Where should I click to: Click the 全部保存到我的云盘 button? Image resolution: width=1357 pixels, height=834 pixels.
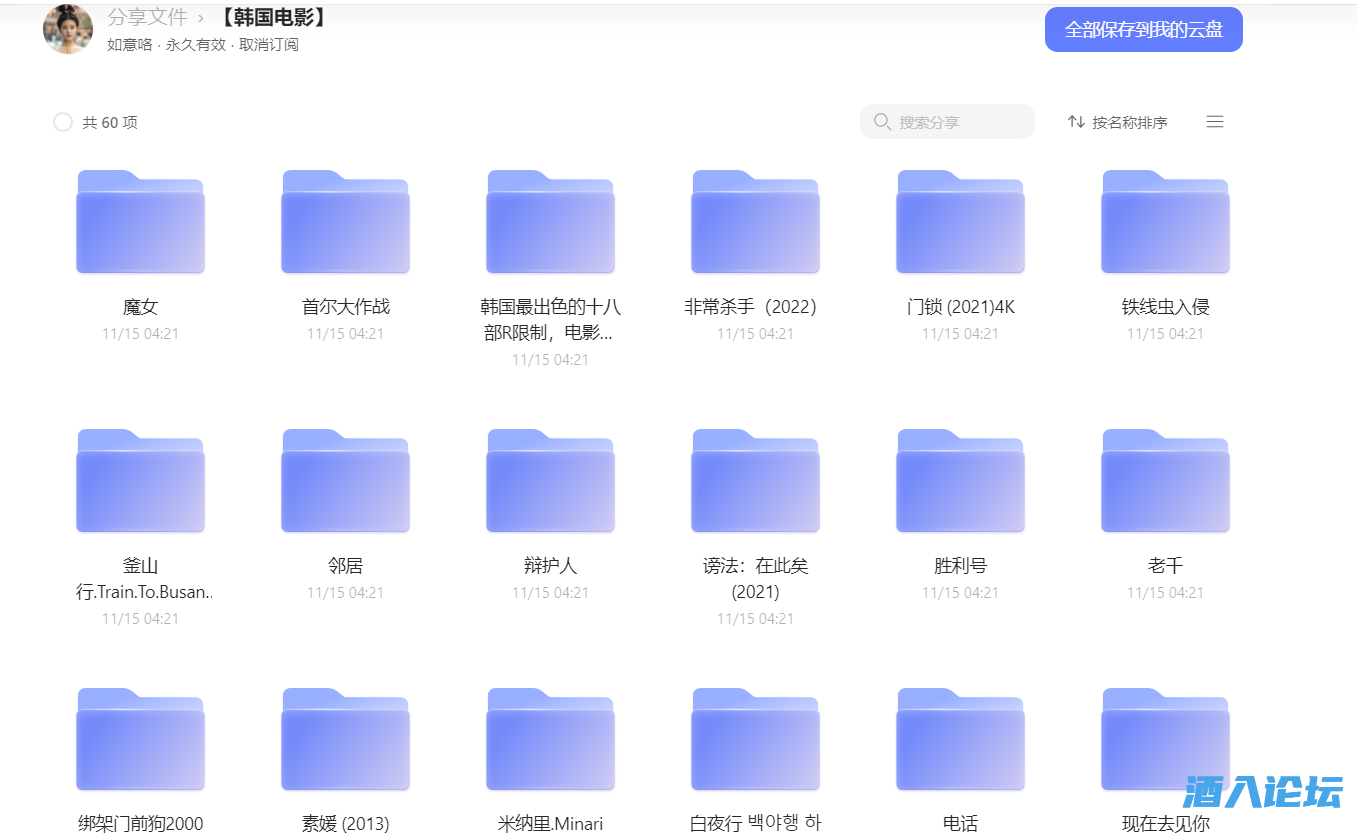1143,29
